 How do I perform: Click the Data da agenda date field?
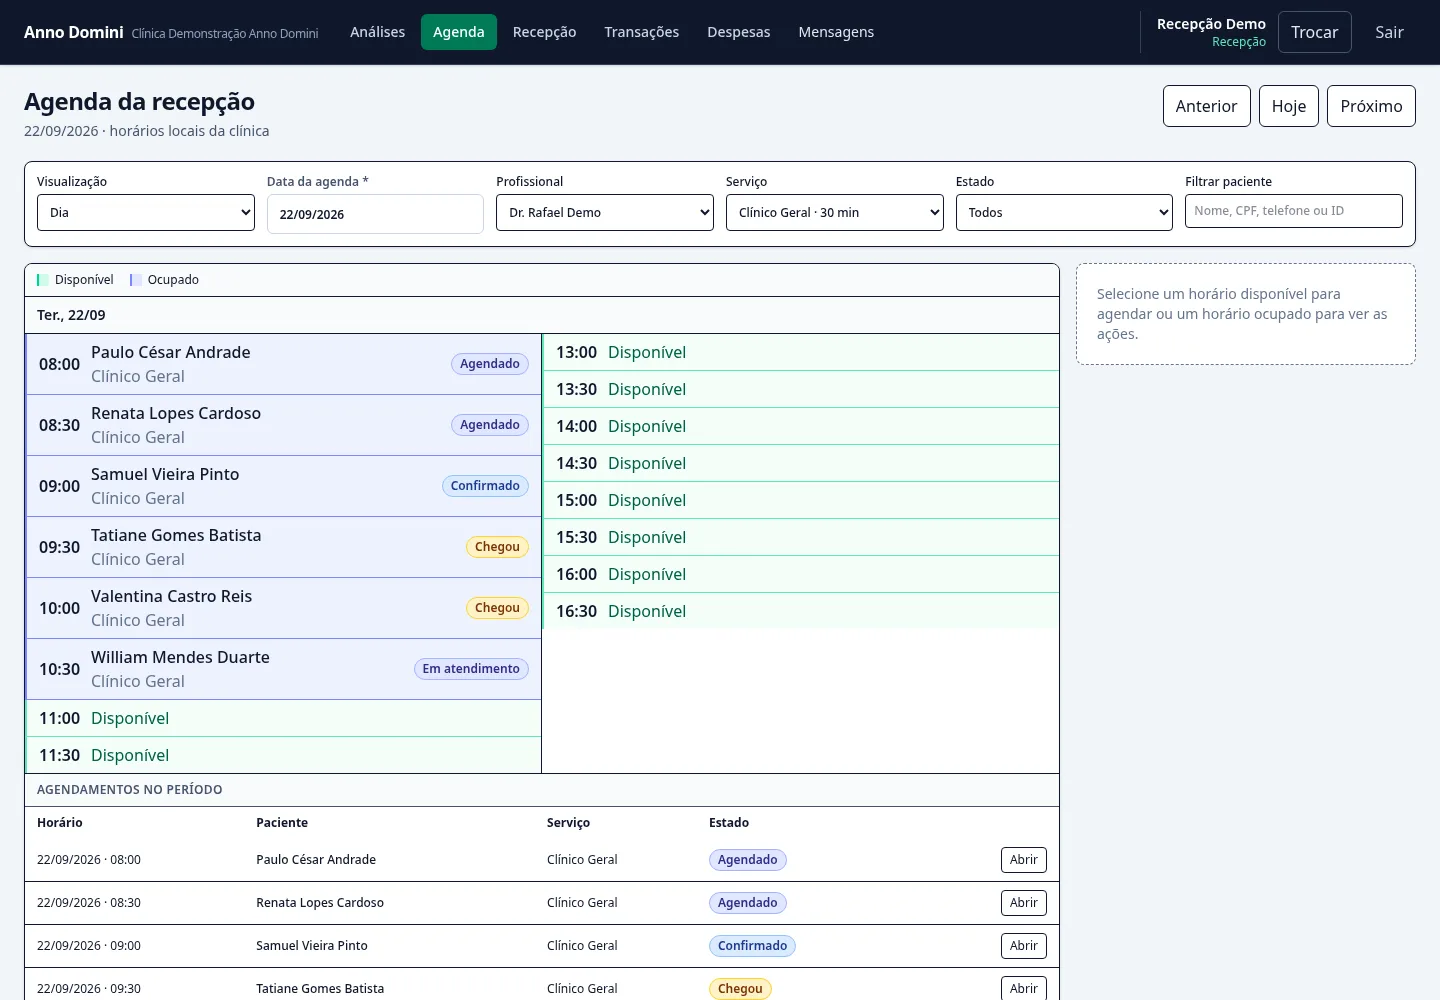point(375,214)
